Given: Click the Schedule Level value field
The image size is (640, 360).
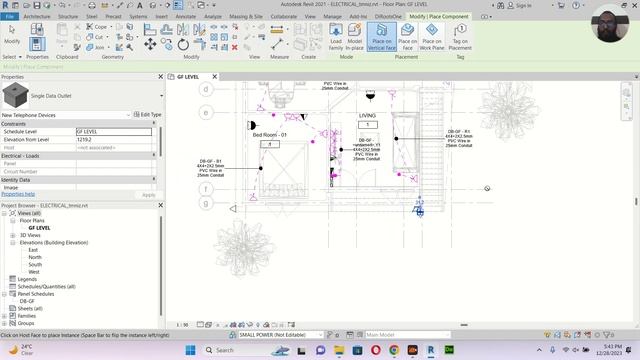Looking at the screenshot, I should [x=114, y=131].
